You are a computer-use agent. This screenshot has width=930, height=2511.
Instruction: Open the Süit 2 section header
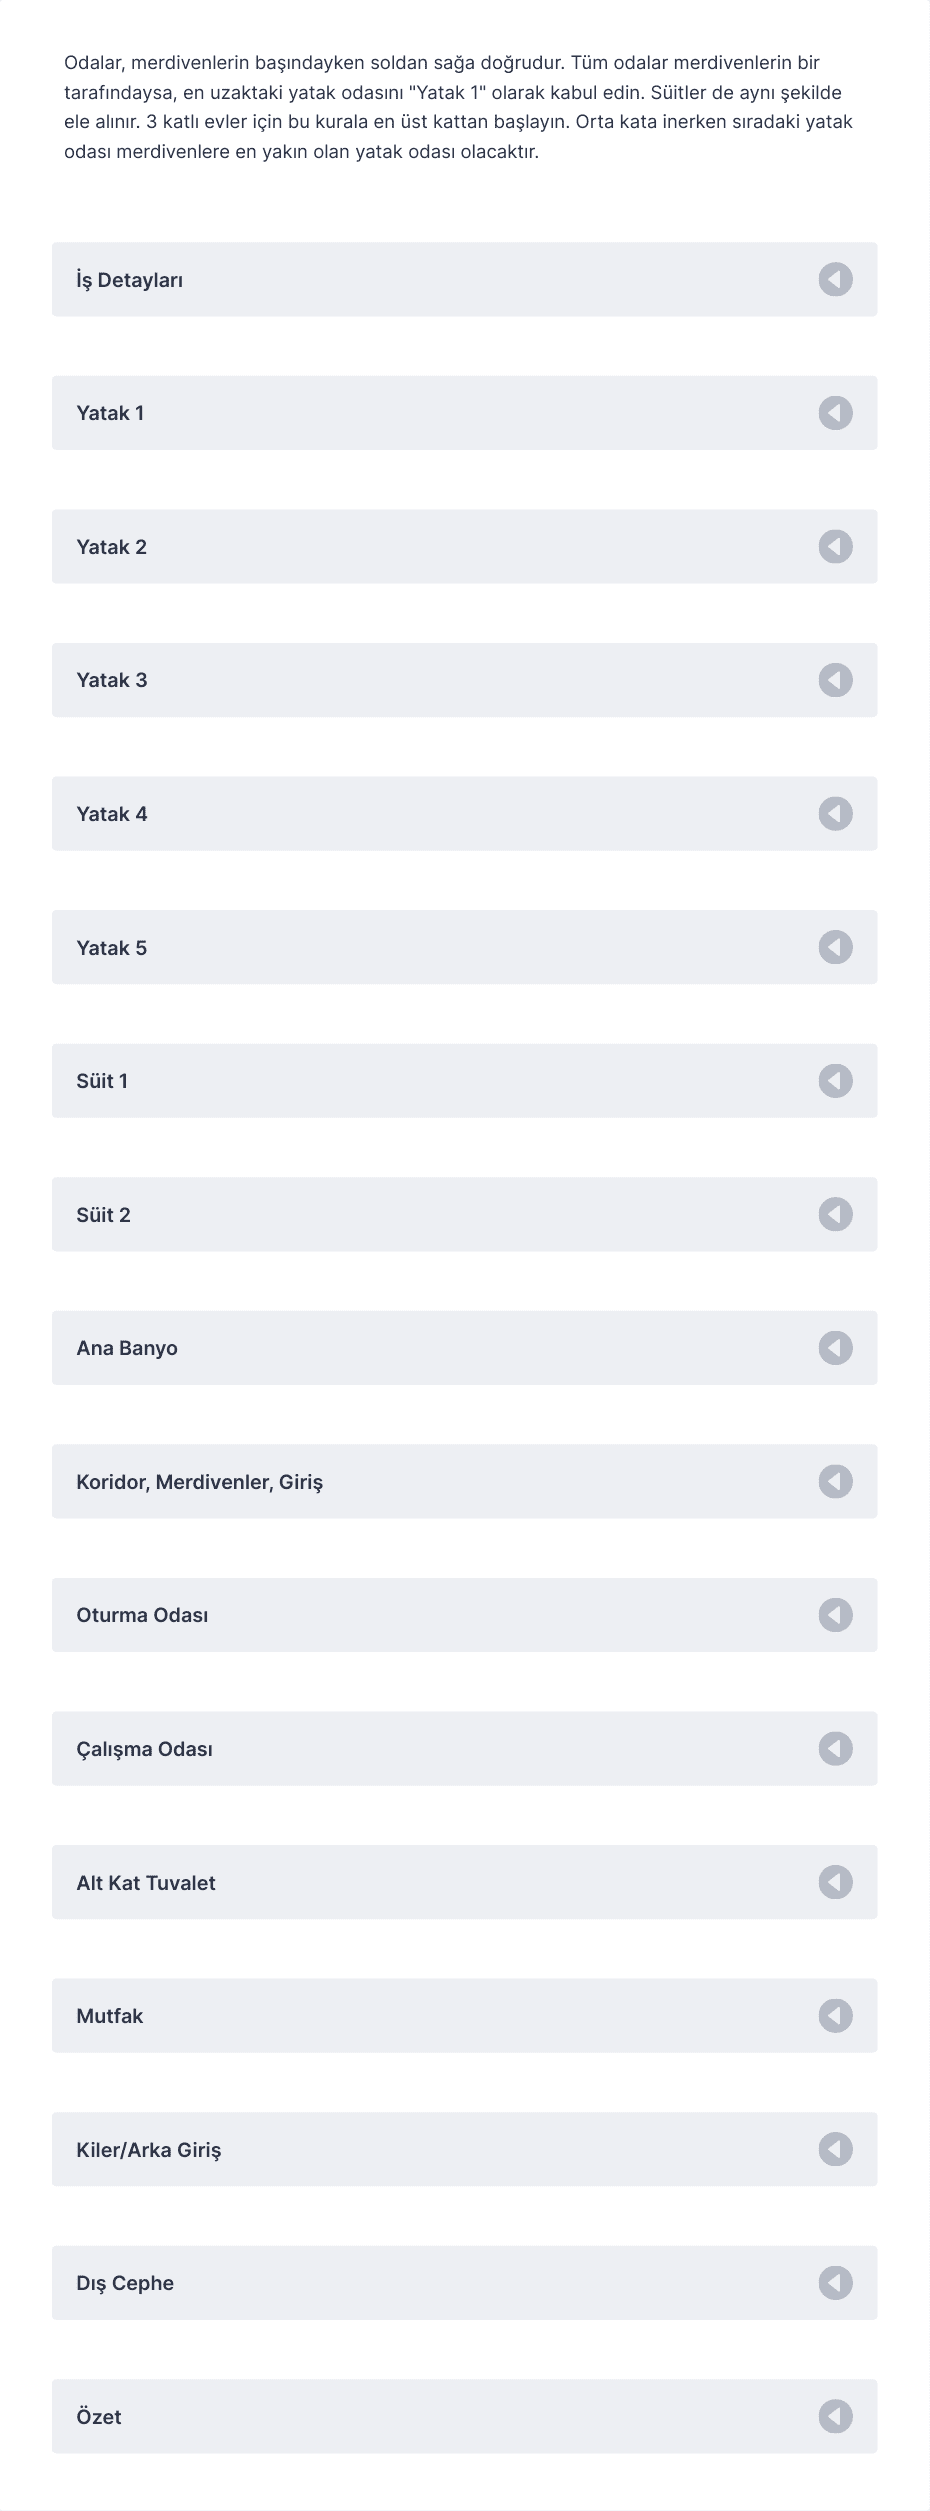coord(464,1214)
